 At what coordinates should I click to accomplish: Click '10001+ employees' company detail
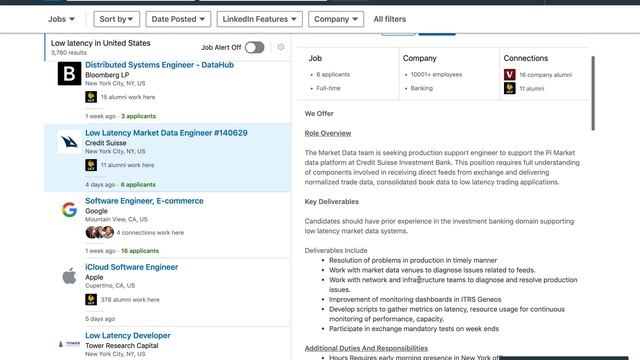[x=436, y=74]
